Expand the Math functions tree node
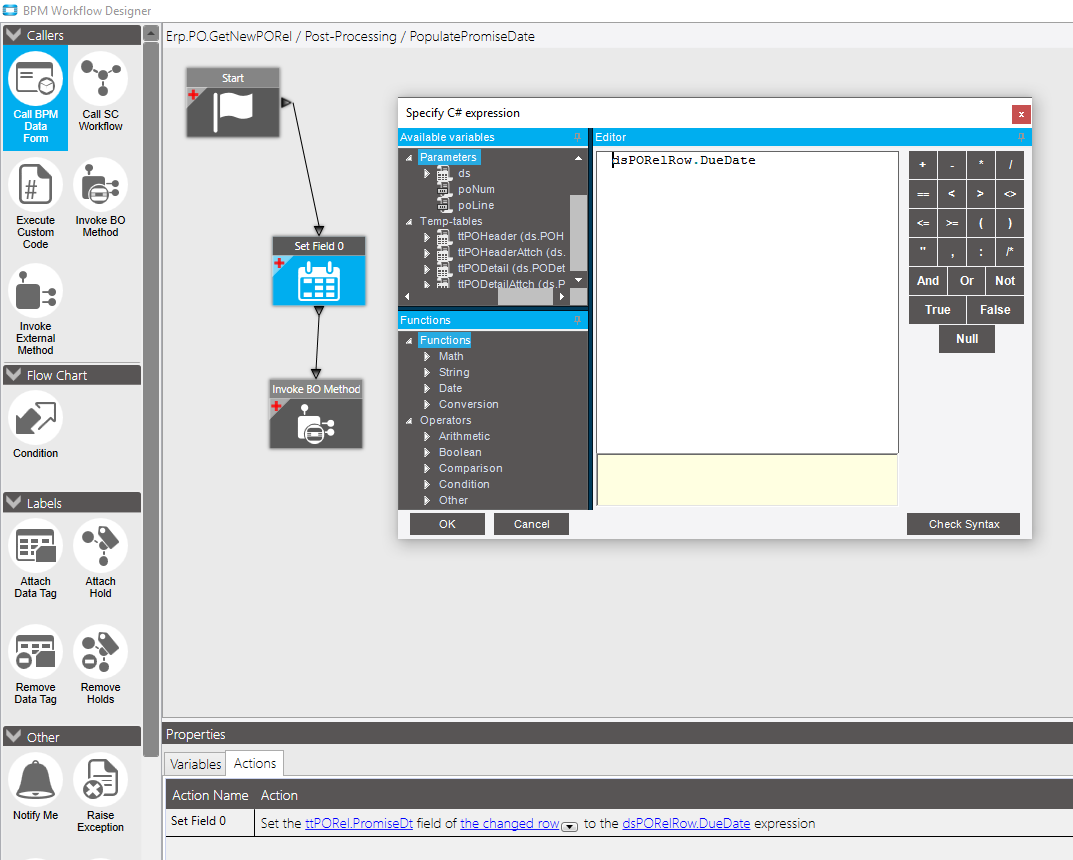The width and height of the screenshot is (1073, 860). (x=427, y=357)
